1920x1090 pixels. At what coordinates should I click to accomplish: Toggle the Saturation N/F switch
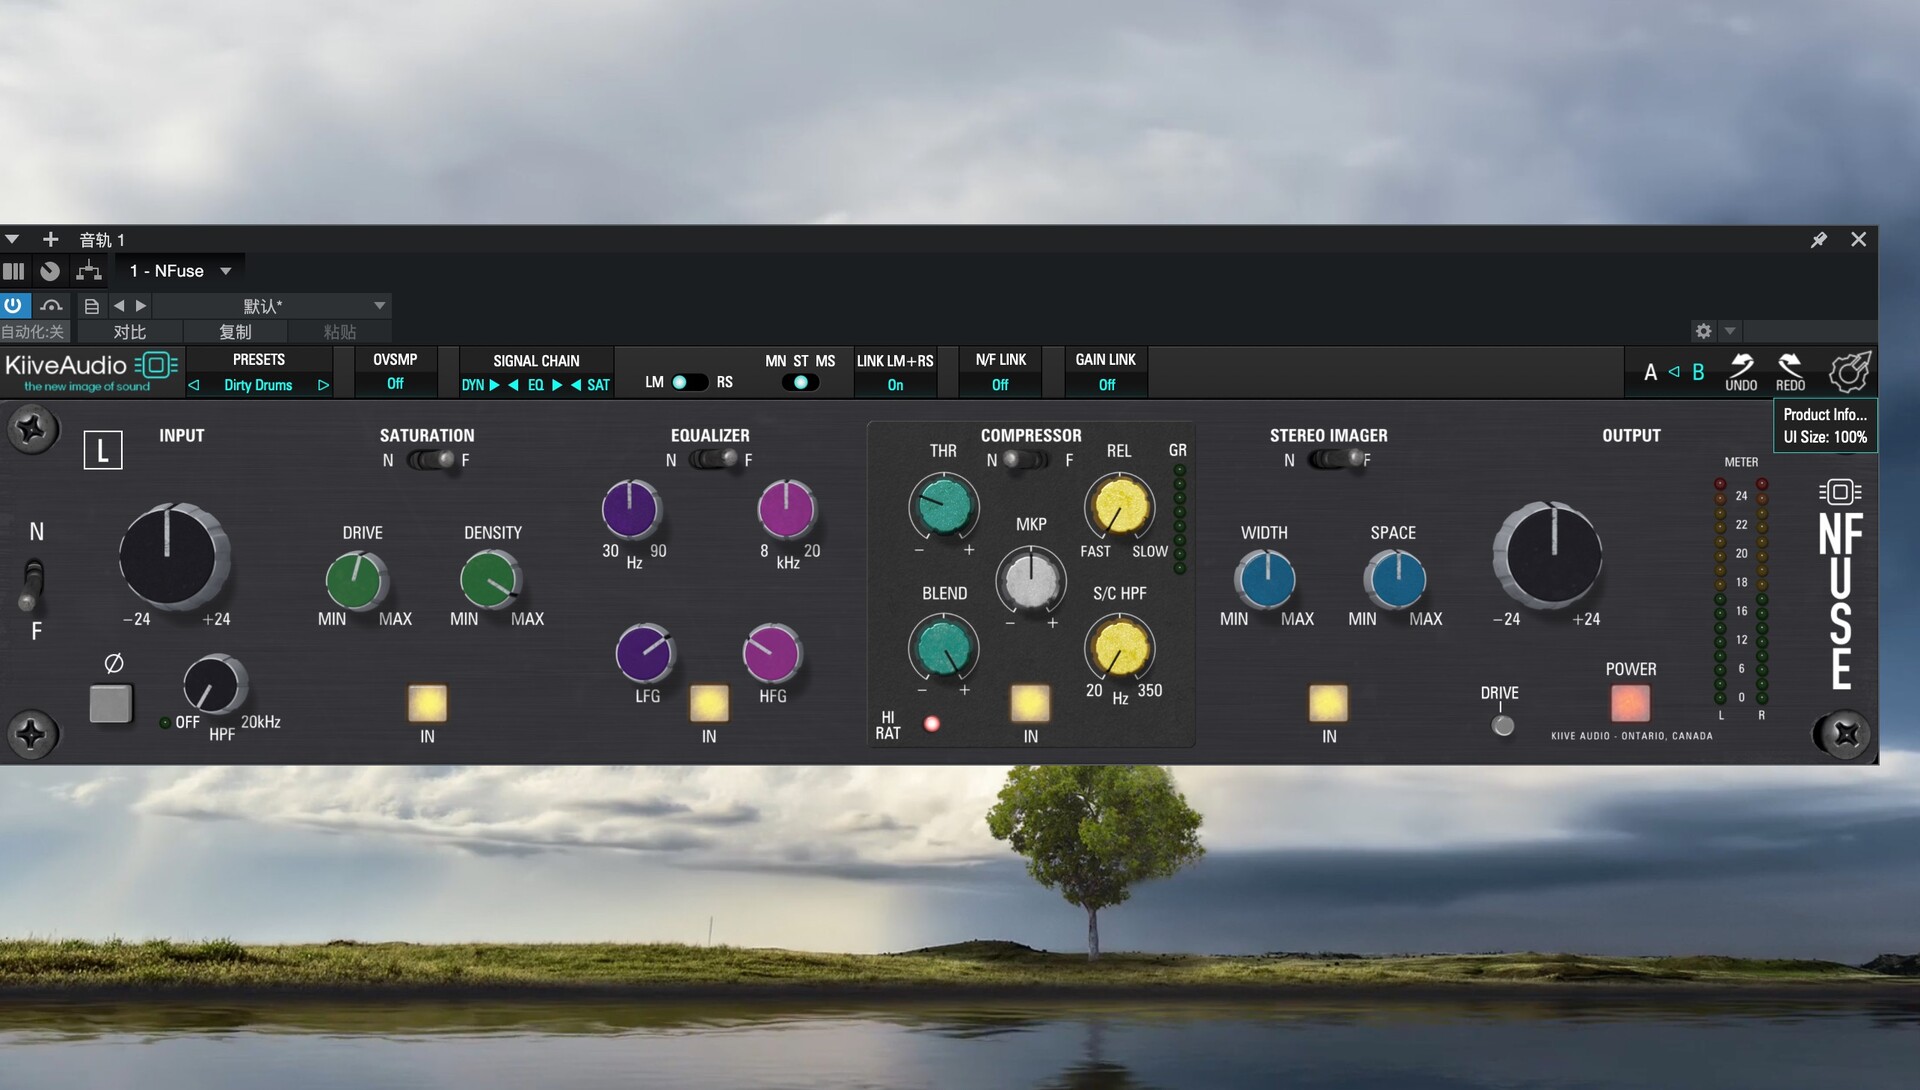pyautogui.click(x=430, y=460)
